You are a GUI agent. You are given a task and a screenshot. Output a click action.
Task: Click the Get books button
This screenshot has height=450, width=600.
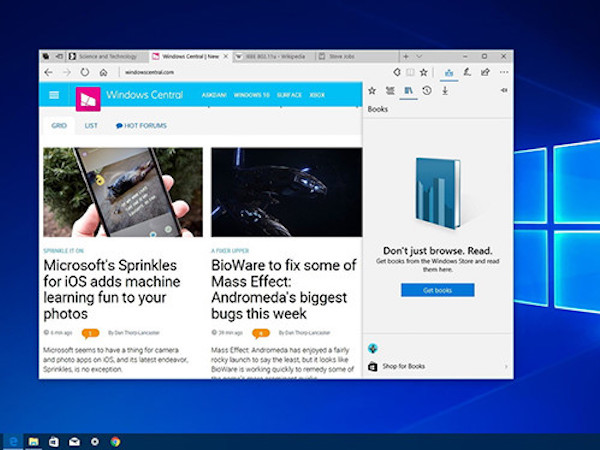[437, 290]
